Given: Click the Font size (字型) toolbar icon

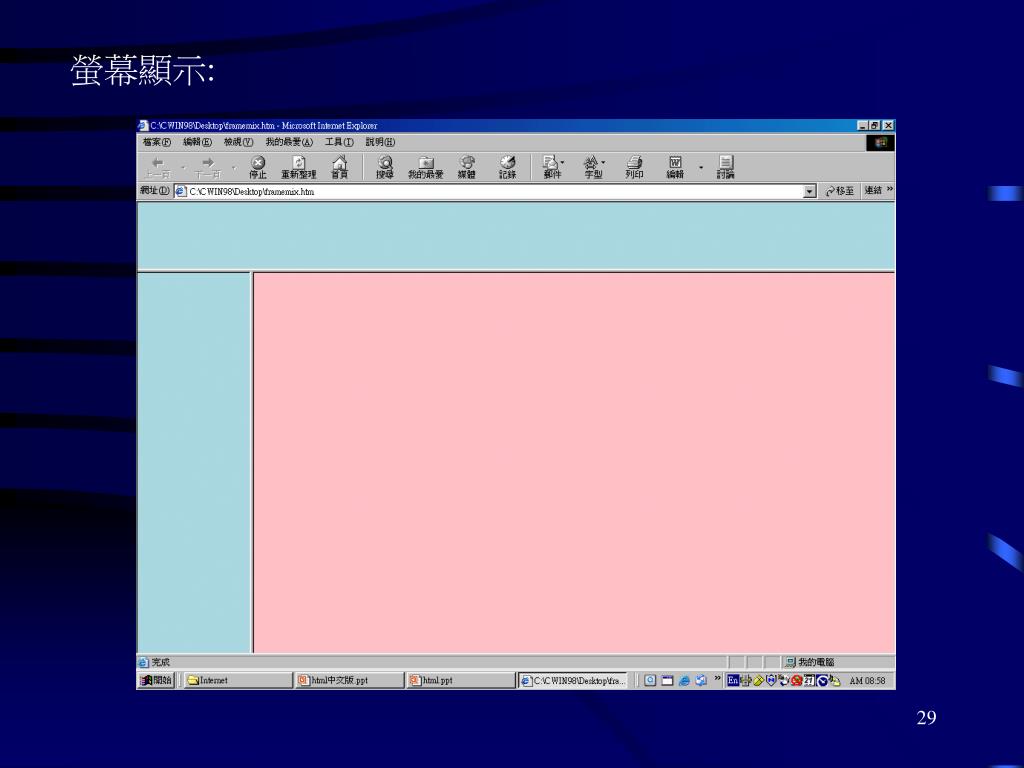Looking at the screenshot, I should [593, 168].
